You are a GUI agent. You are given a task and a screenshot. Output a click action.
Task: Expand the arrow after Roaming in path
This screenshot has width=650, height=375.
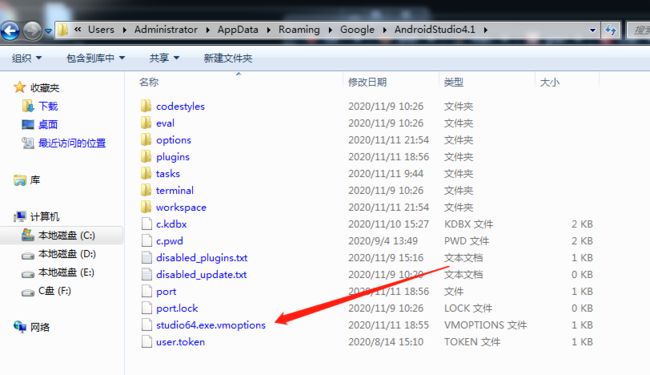[x=330, y=30]
